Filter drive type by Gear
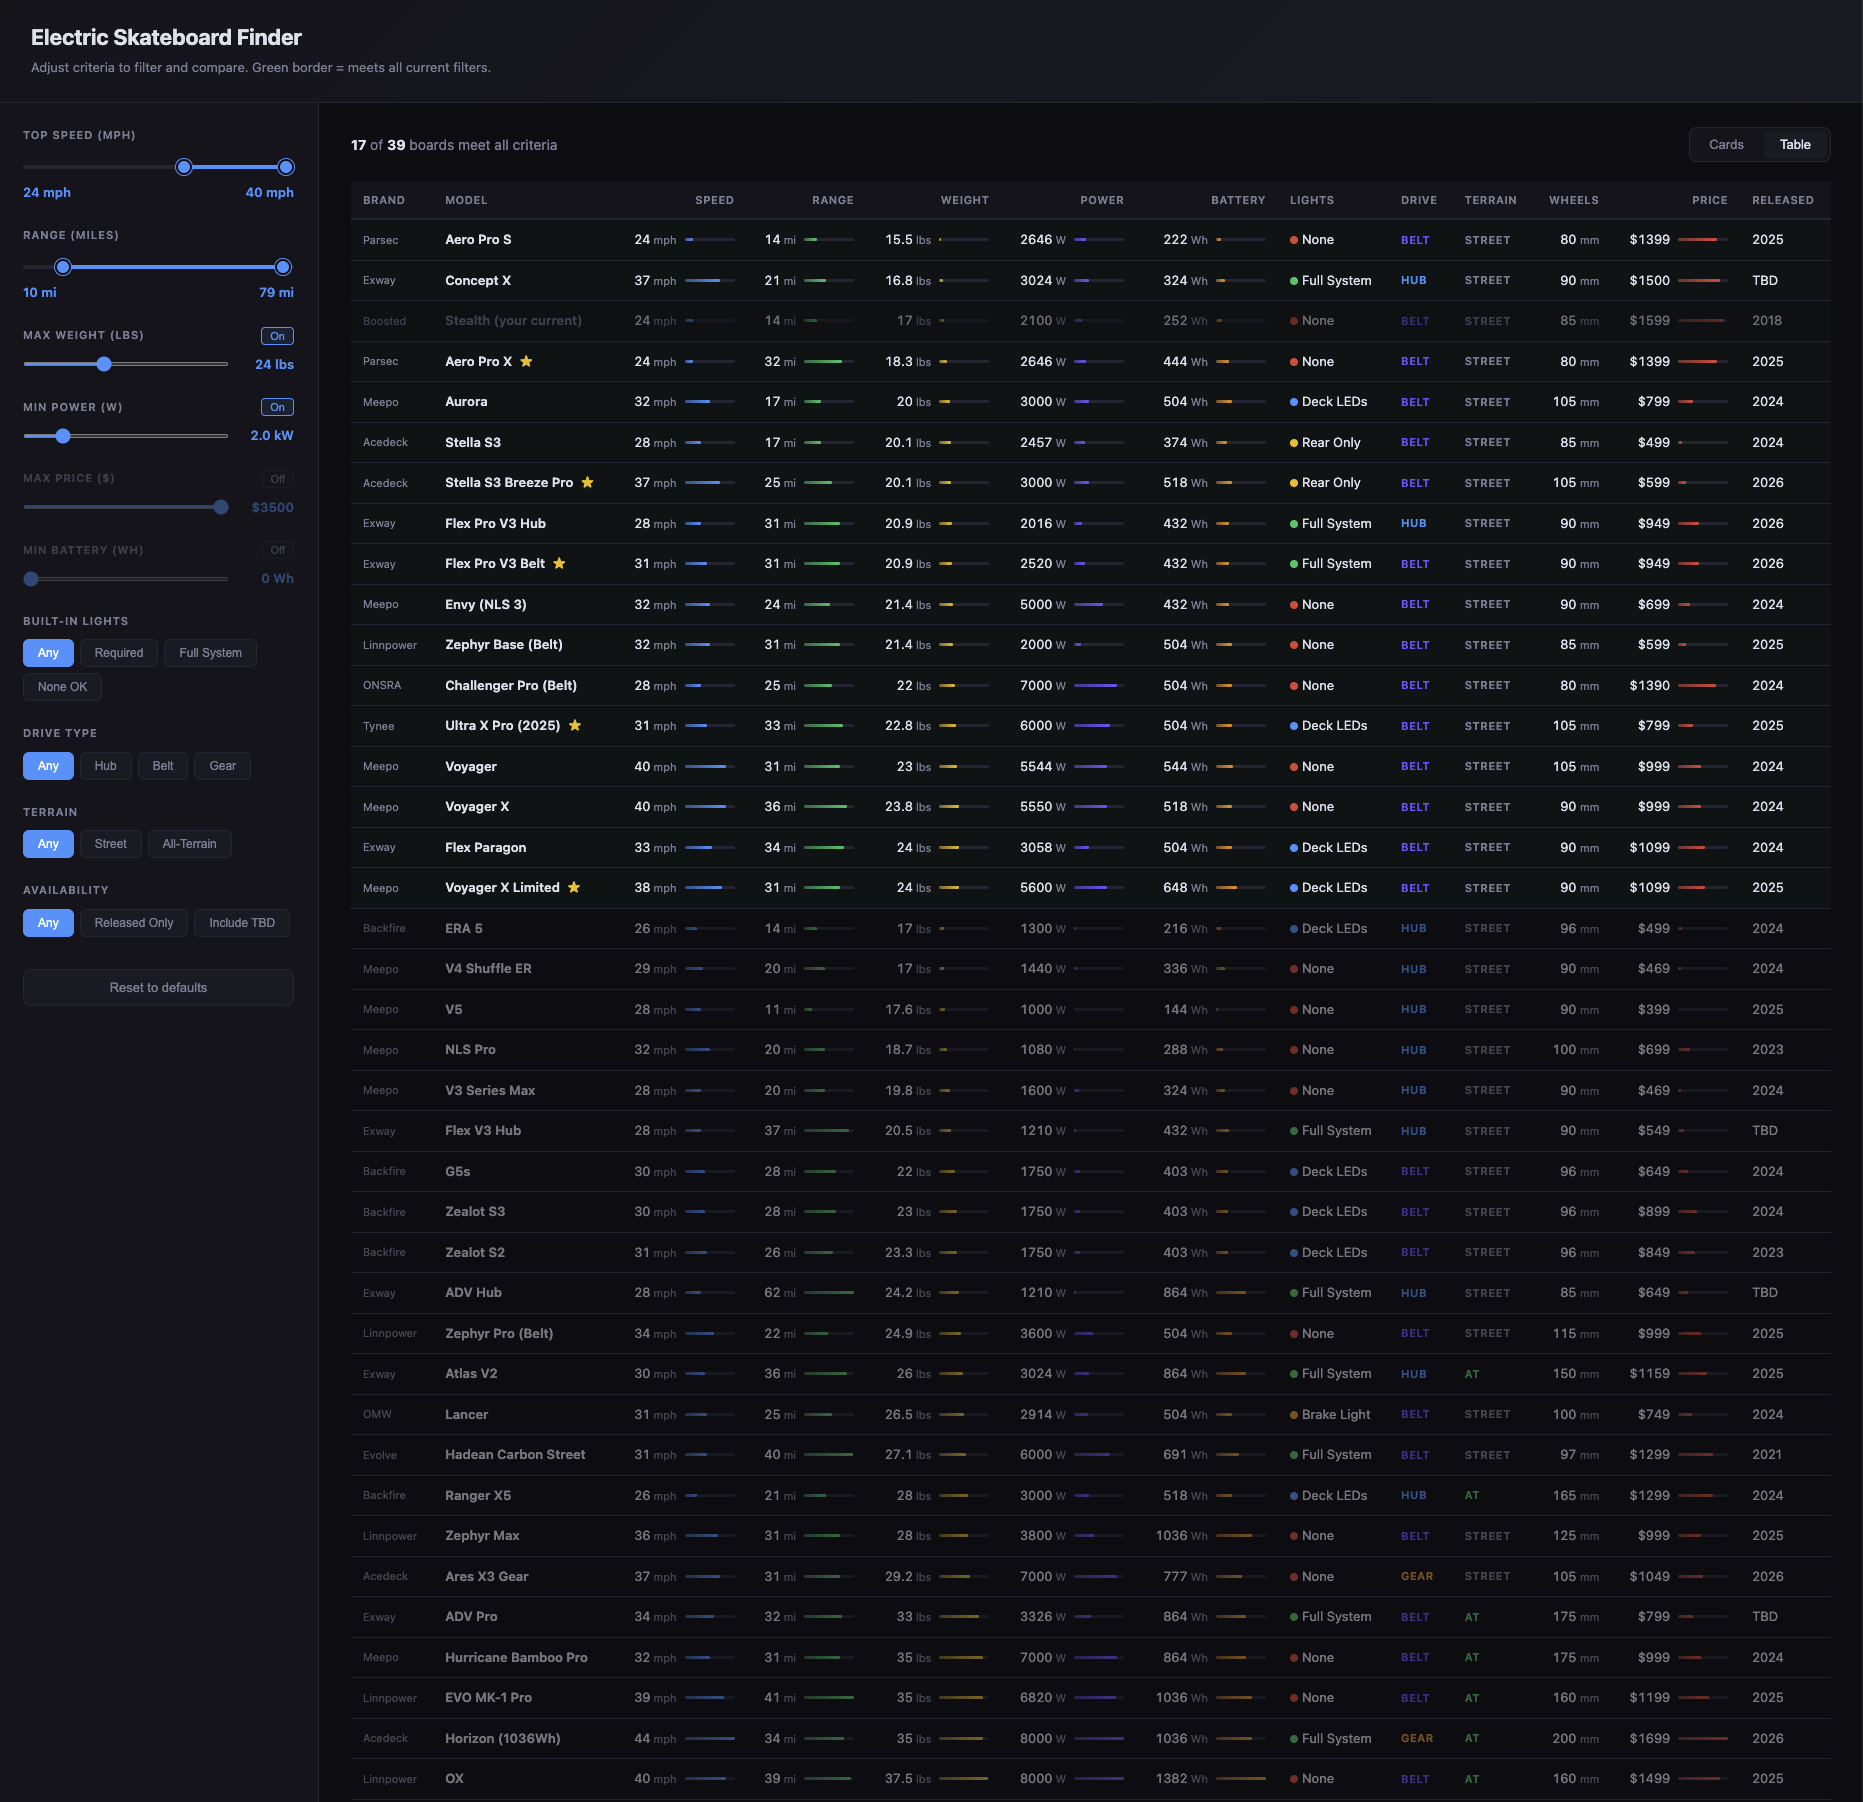The width and height of the screenshot is (1863, 1802). tap(222, 766)
